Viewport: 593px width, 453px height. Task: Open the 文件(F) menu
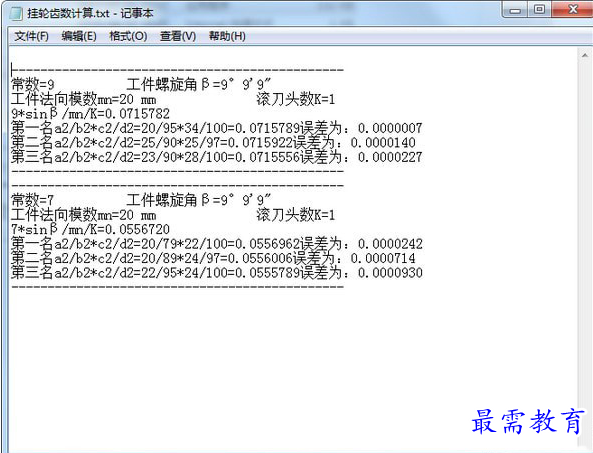[31, 36]
